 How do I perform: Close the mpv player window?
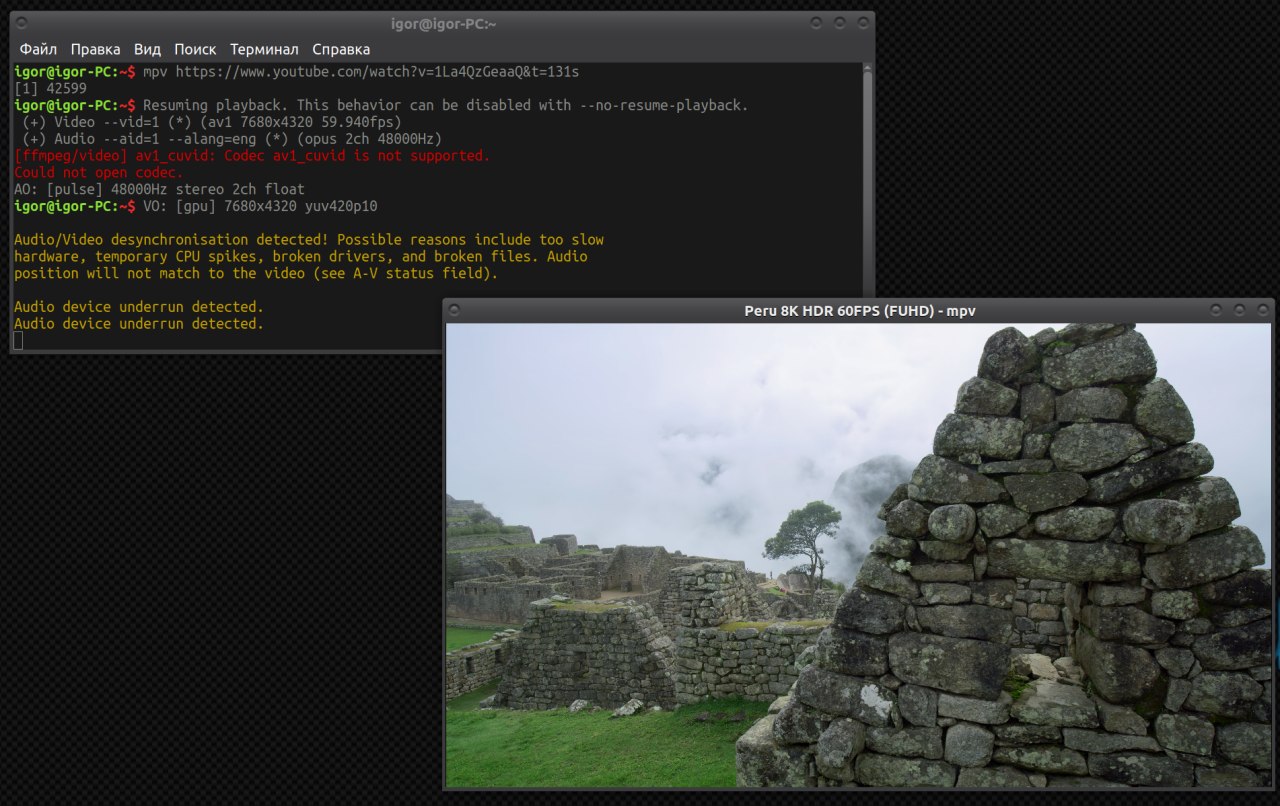[x=1263, y=311]
